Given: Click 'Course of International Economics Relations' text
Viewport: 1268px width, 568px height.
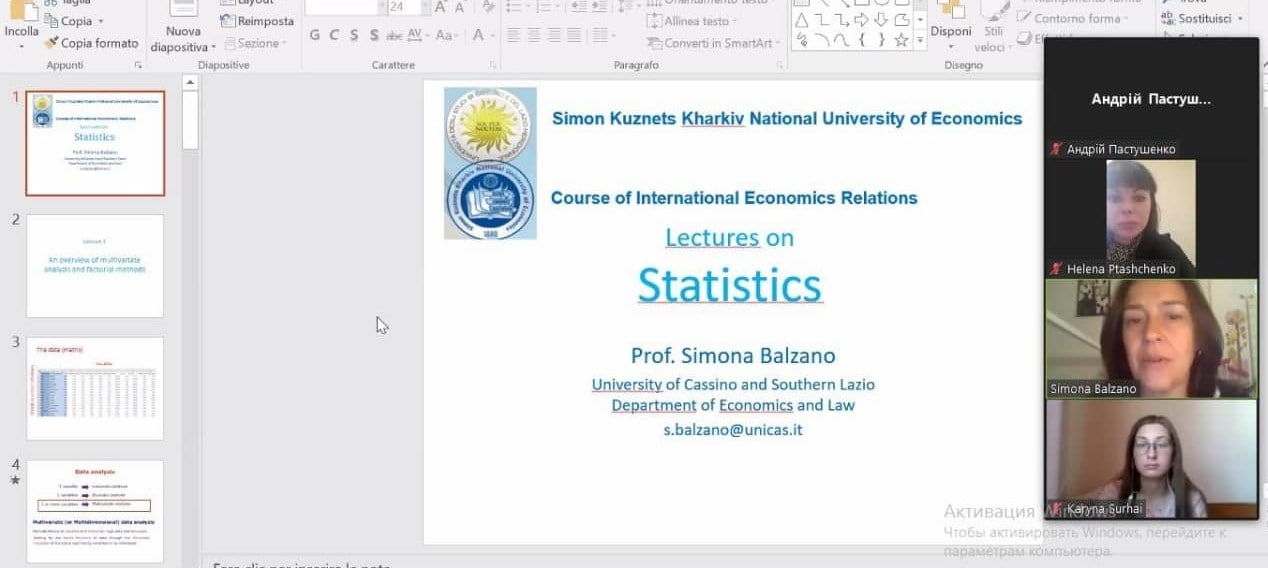Looking at the screenshot, I should [x=734, y=198].
